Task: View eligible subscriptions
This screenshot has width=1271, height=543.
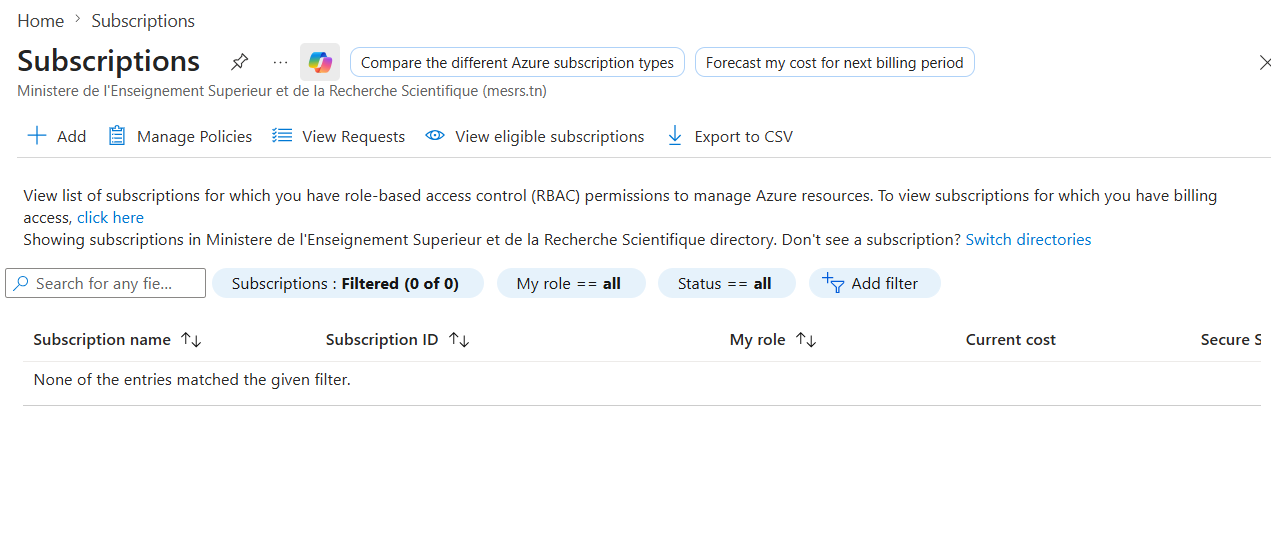Action: (535, 136)
